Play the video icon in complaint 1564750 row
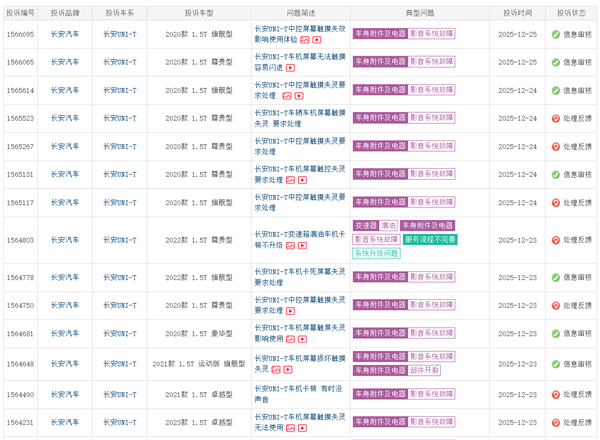The height and width of the screenshot is (440, 600). pos(290,311)
